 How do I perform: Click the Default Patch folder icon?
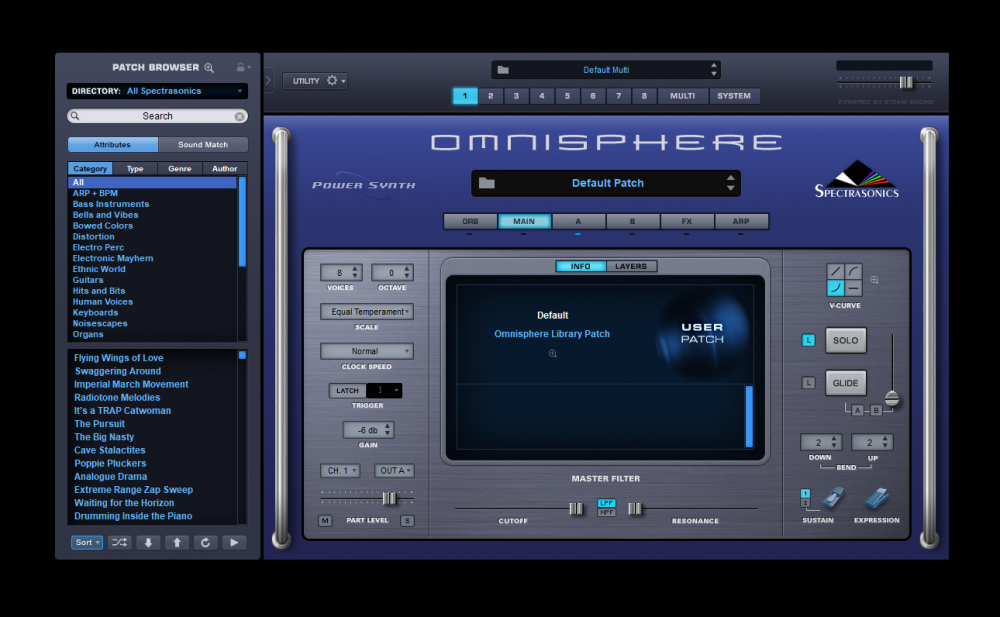click(x=487, y=183)
